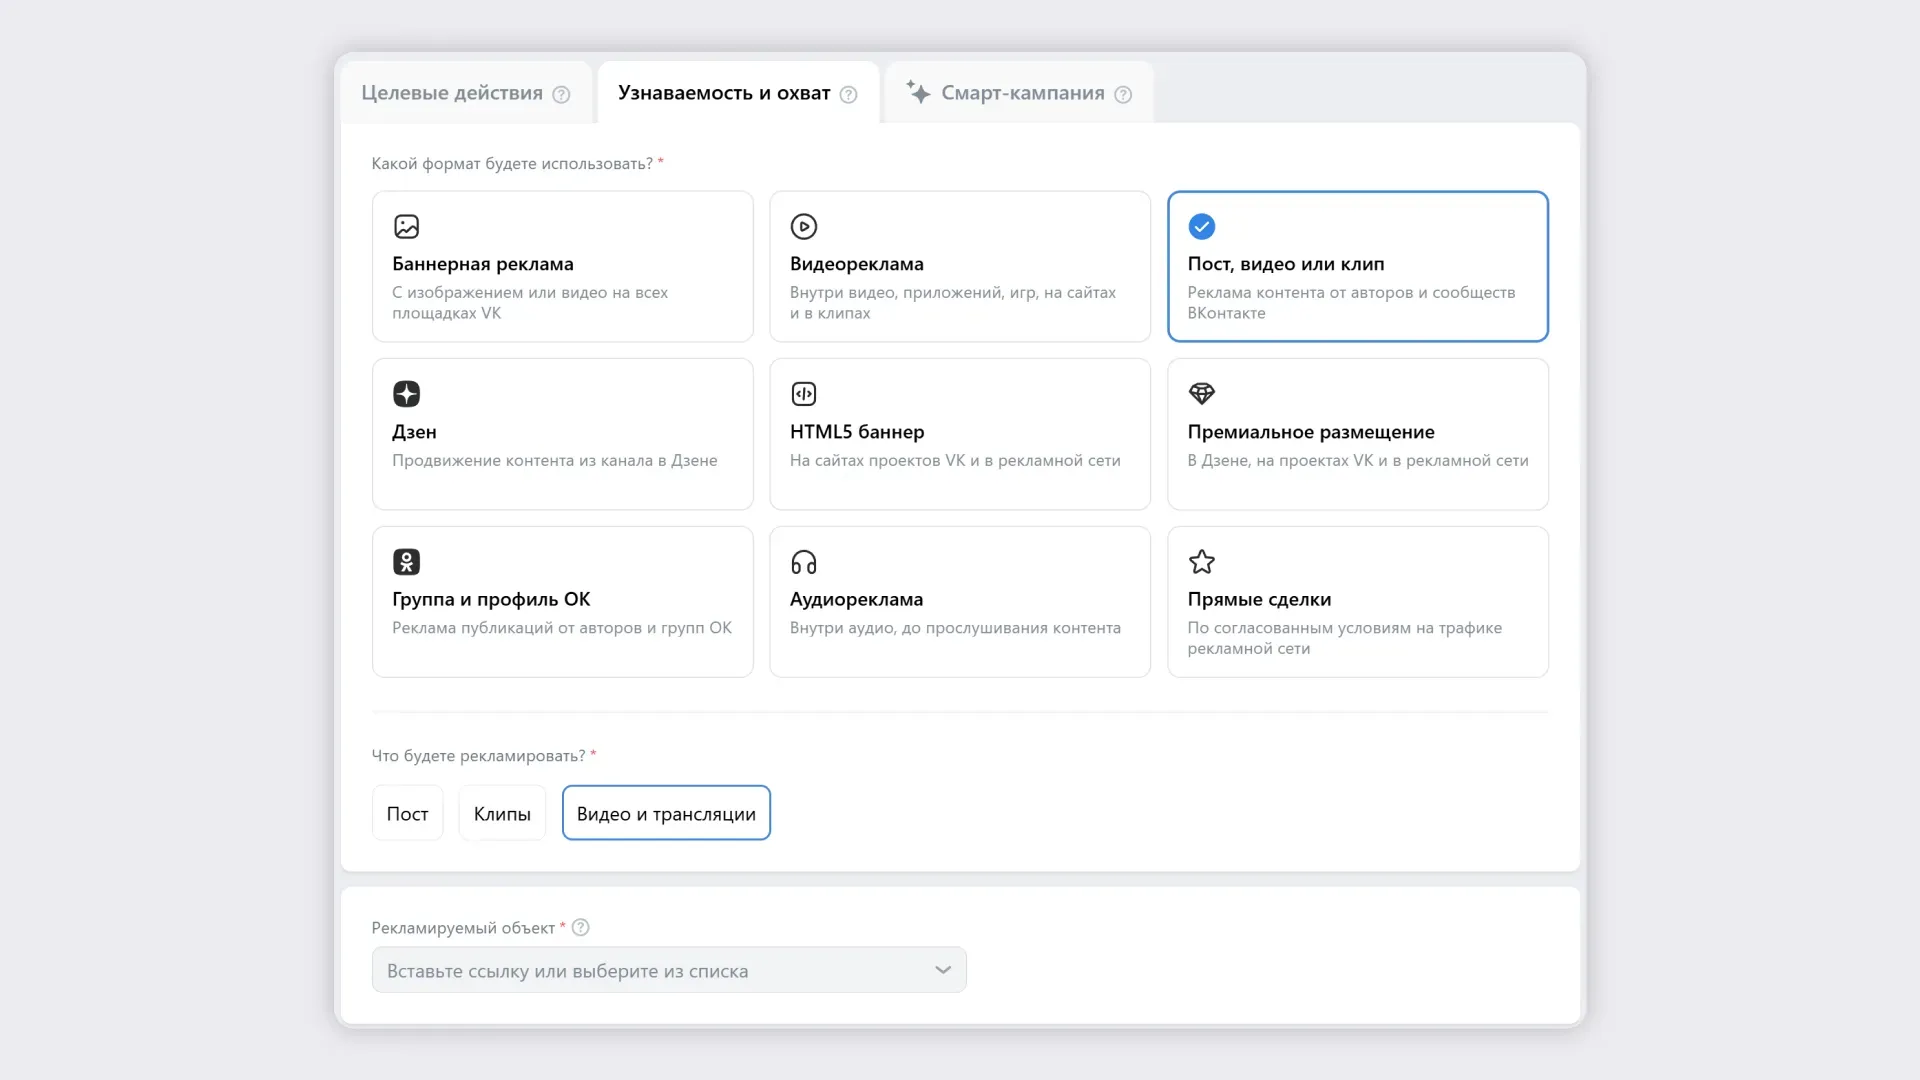Expand the Рекламируемый объект dropdown arrow
The height and width of the screenshot is (1080, 1920).
[x=942, y=970]
